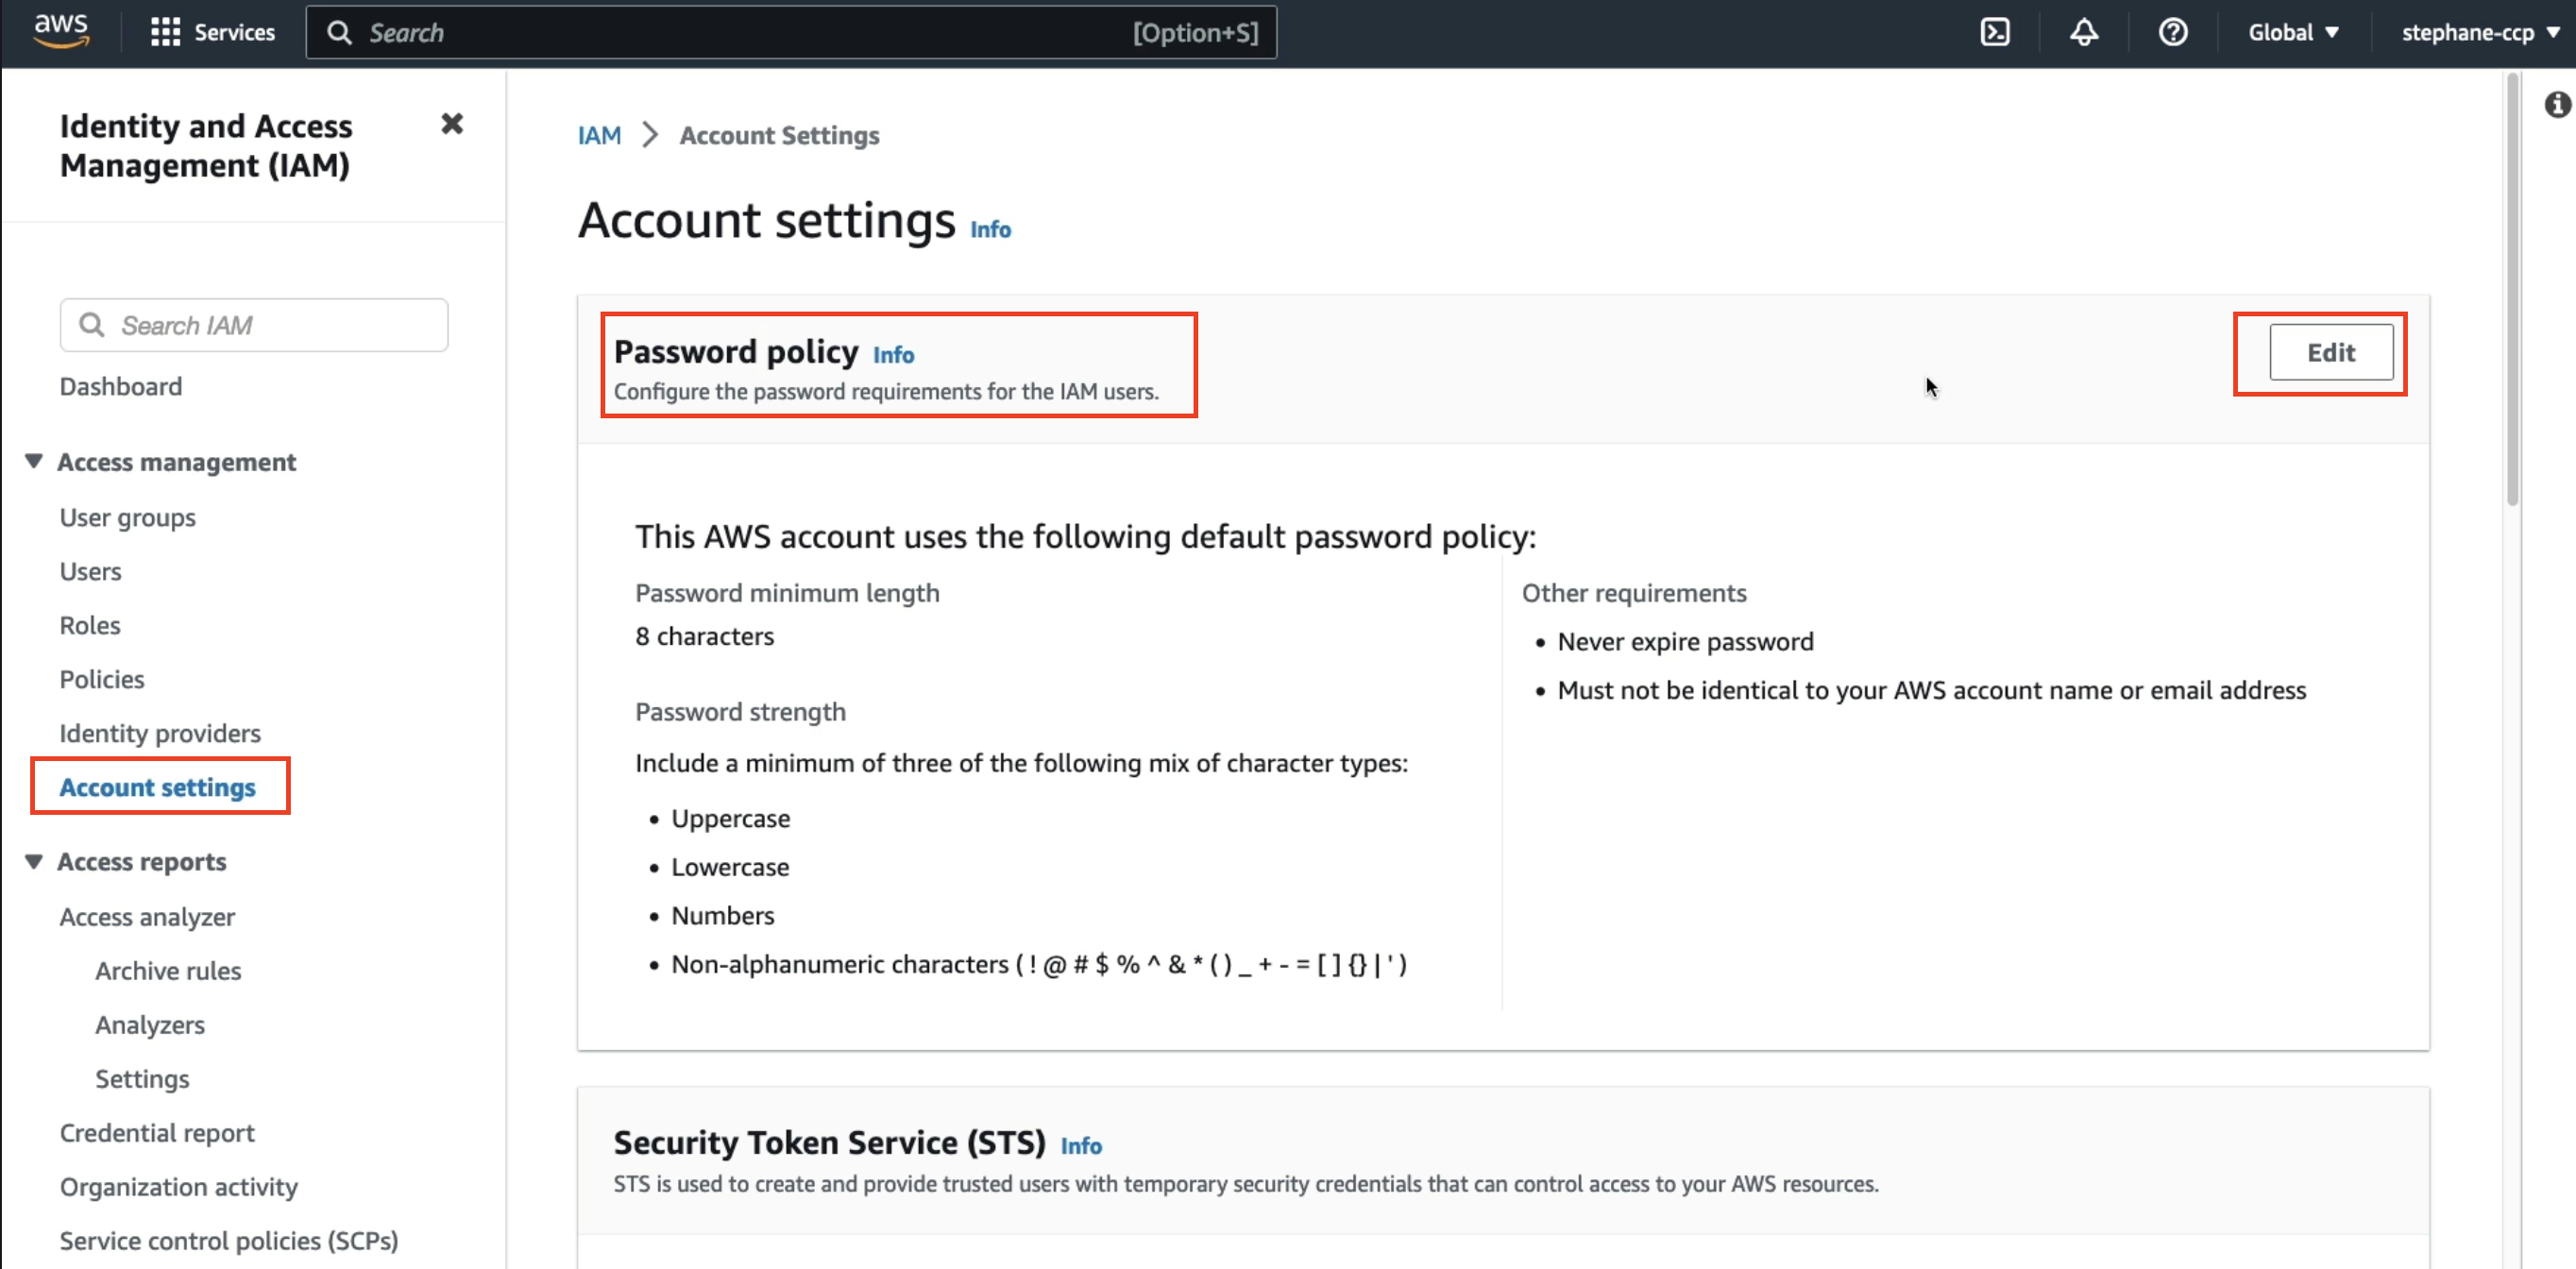This screenshot has width=2576, height=1269.
Task: Open Analyzers in sidebar
Action: [x=150, y=1025]
